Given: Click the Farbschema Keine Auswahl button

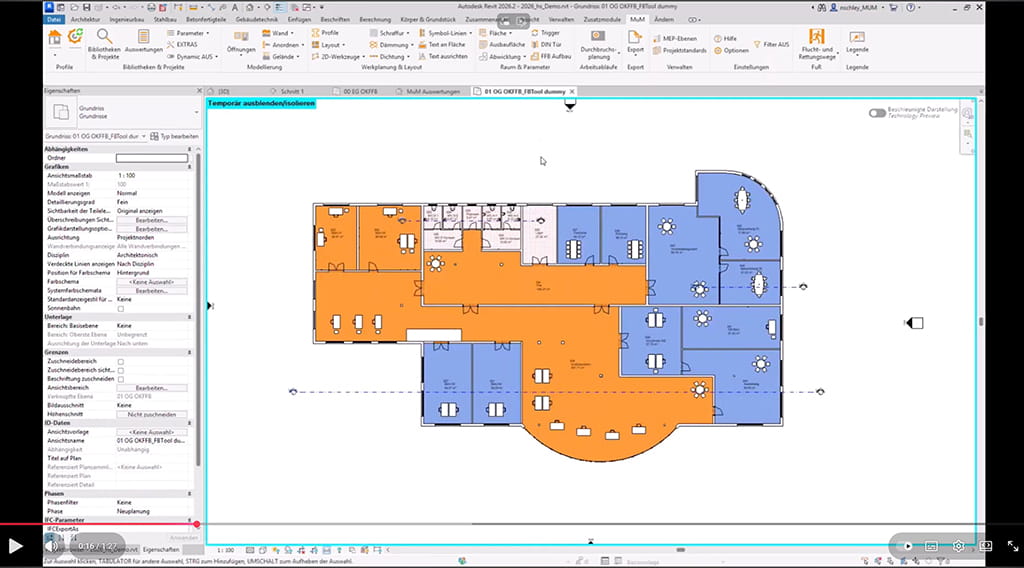Looking at the screenshot, I should pos(152,282).
